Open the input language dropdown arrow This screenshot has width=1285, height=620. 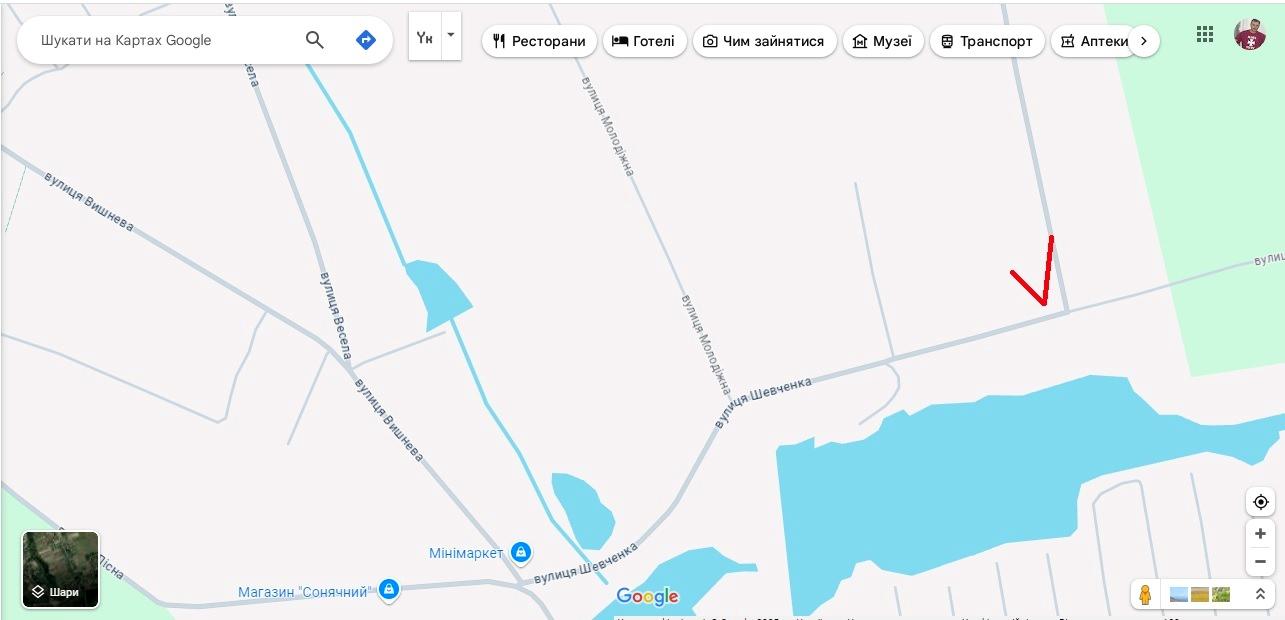(451, 36)
